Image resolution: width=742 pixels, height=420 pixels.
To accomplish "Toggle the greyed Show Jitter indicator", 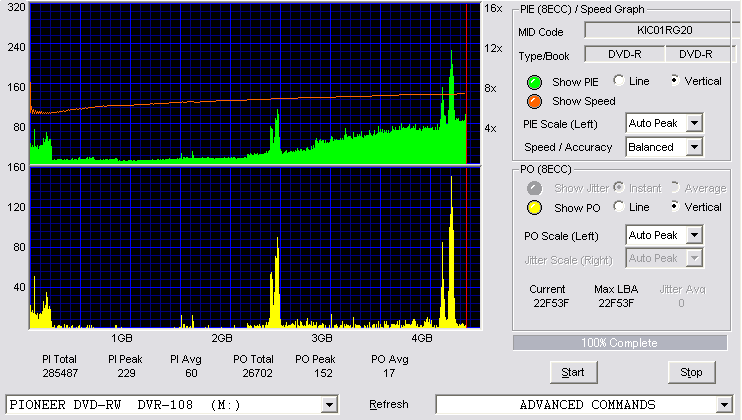I will (x=534, y=188).
